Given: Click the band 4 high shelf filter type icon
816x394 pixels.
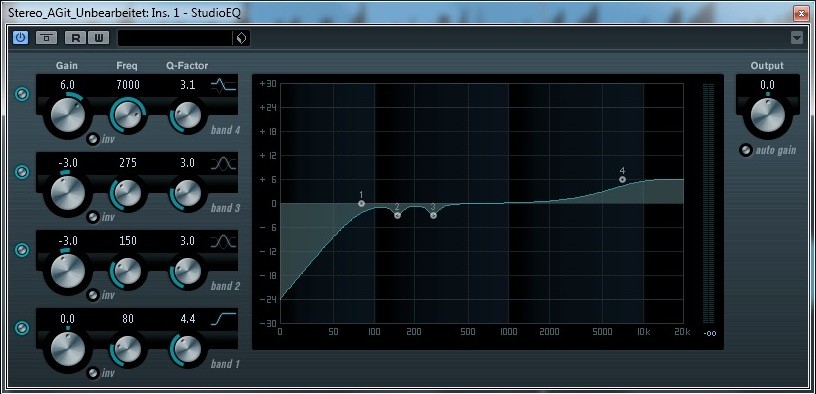Looking at the screenshot, I should pos(224,85).
